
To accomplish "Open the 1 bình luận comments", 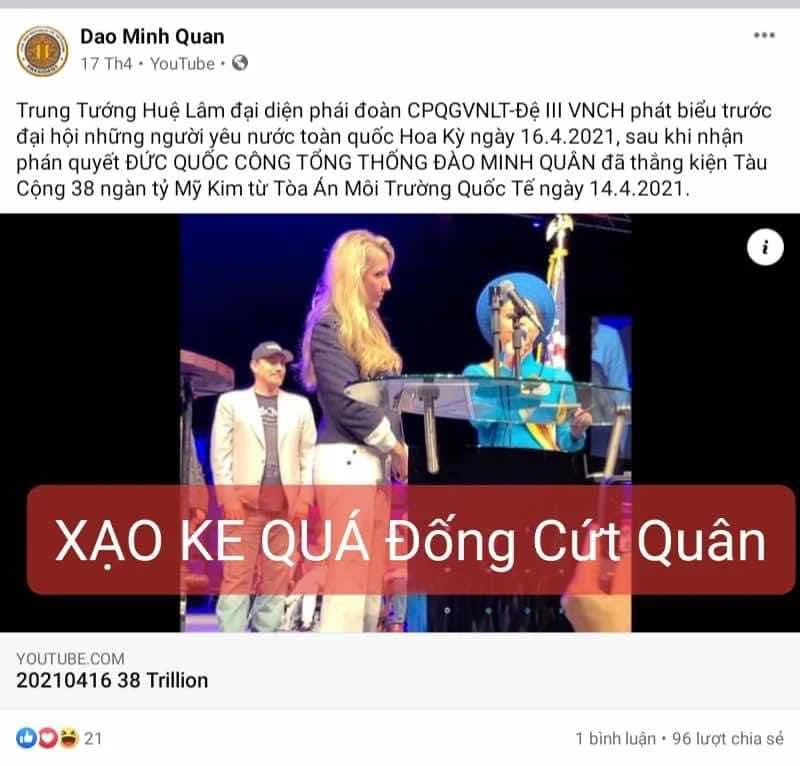I will click(x=616, y=738).
